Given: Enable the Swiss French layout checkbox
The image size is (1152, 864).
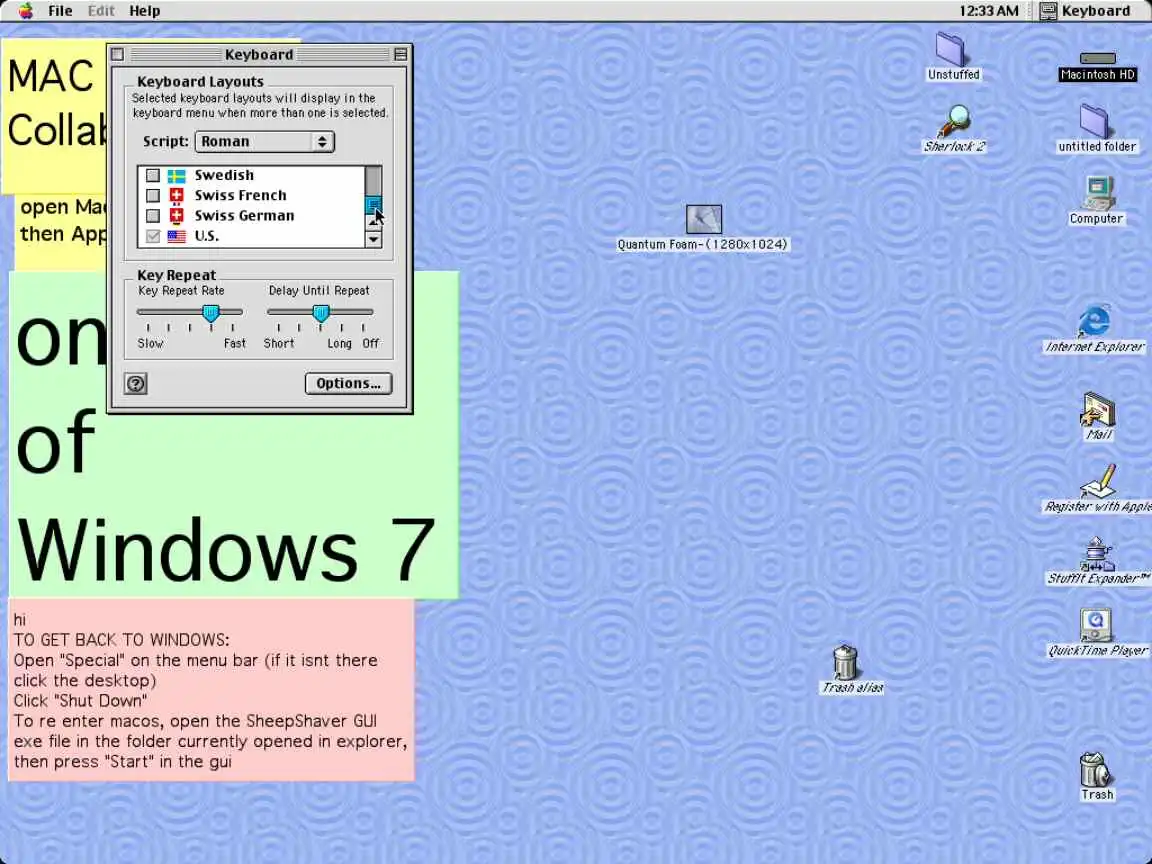Looking at the screenshot, I should click(153, 195).
